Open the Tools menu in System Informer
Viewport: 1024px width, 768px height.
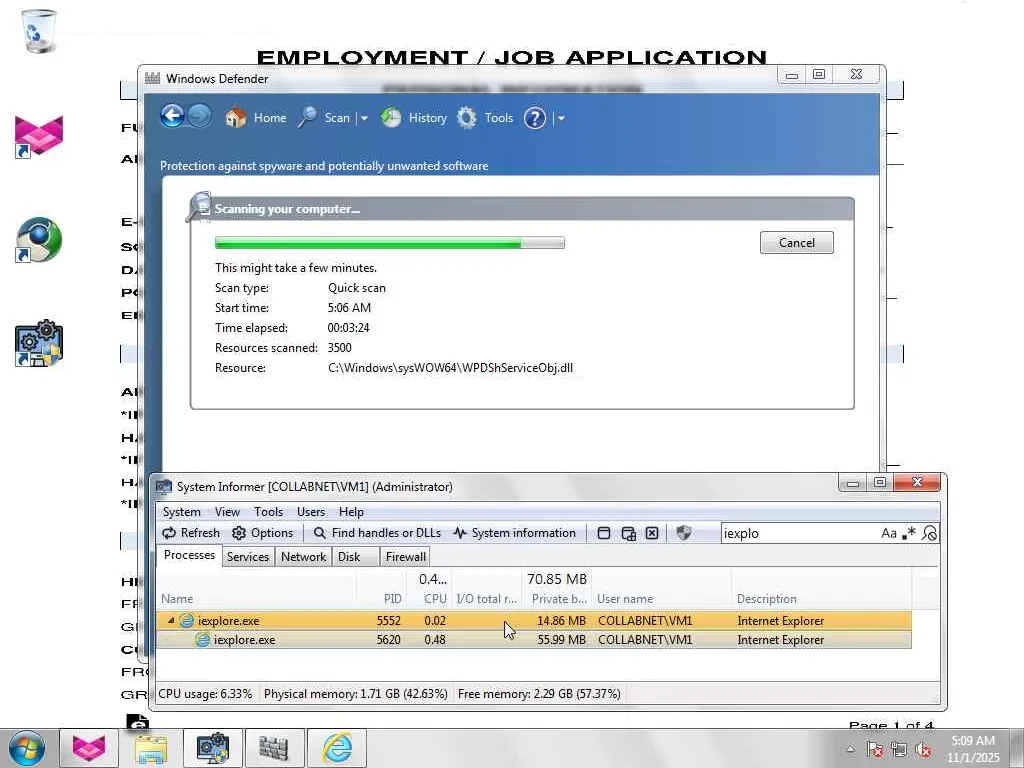[x=268, y=512]
